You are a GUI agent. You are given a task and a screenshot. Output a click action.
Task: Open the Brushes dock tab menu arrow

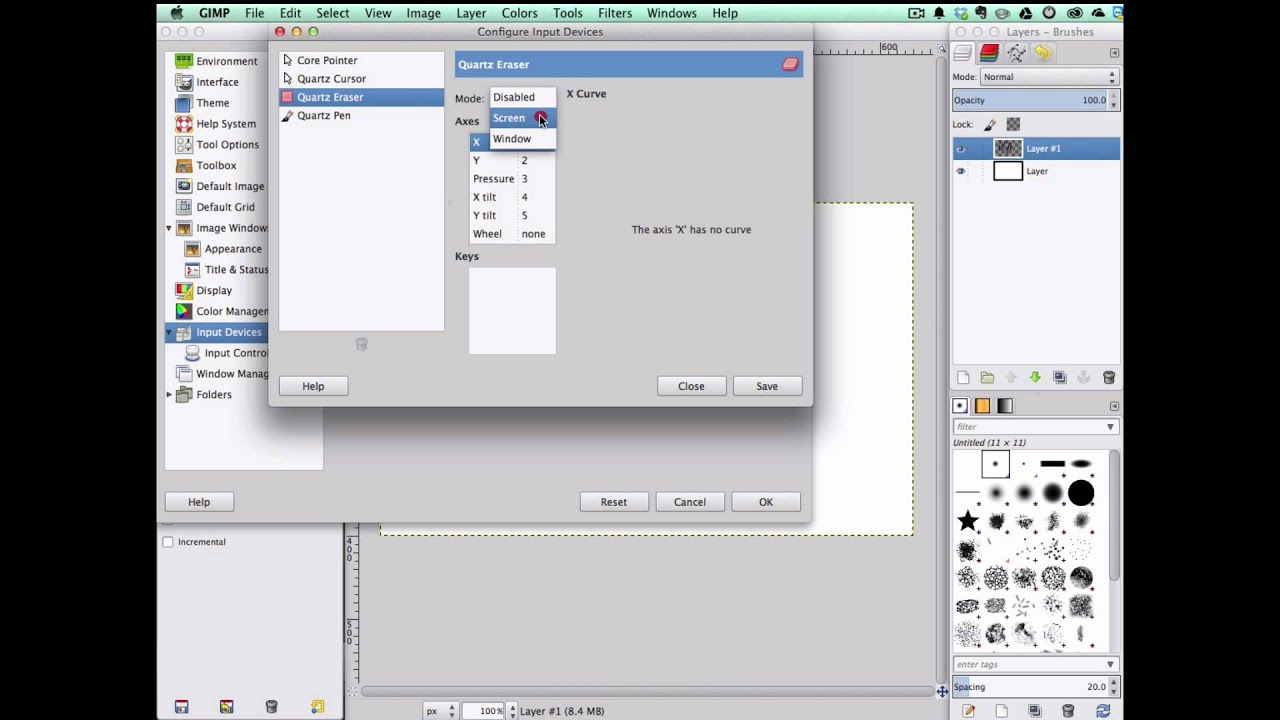tap(1114, 406)
